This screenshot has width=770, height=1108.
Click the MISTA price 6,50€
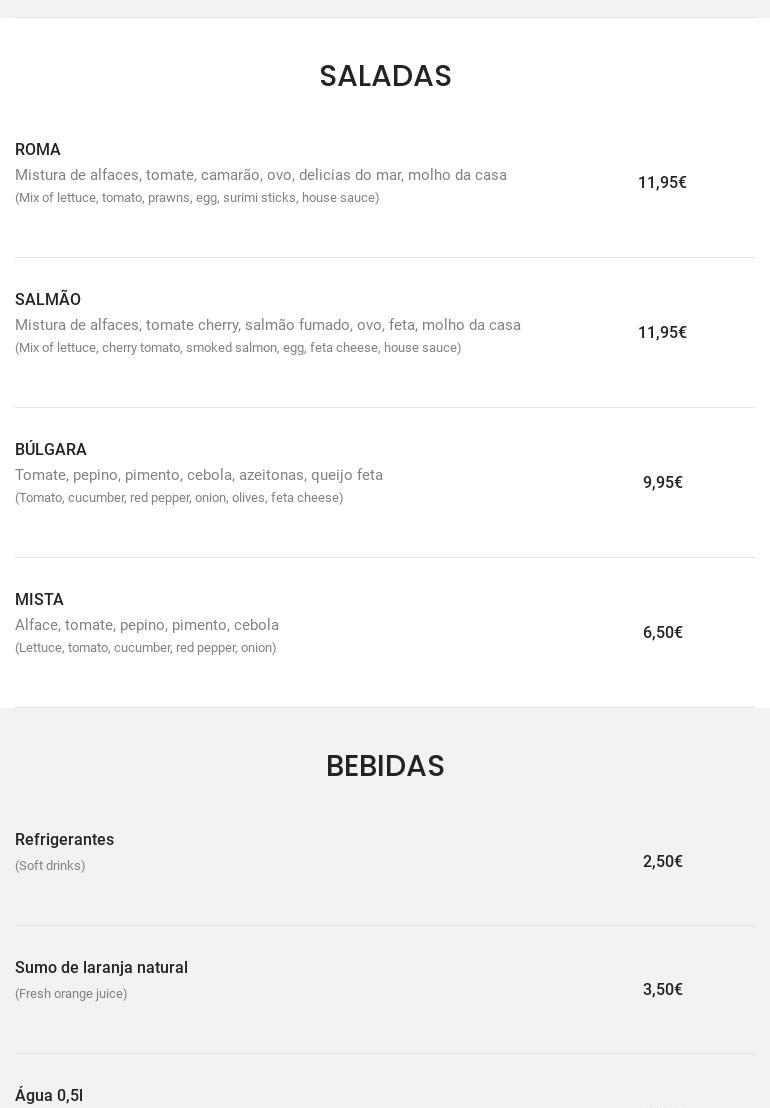tap(662, 632)
